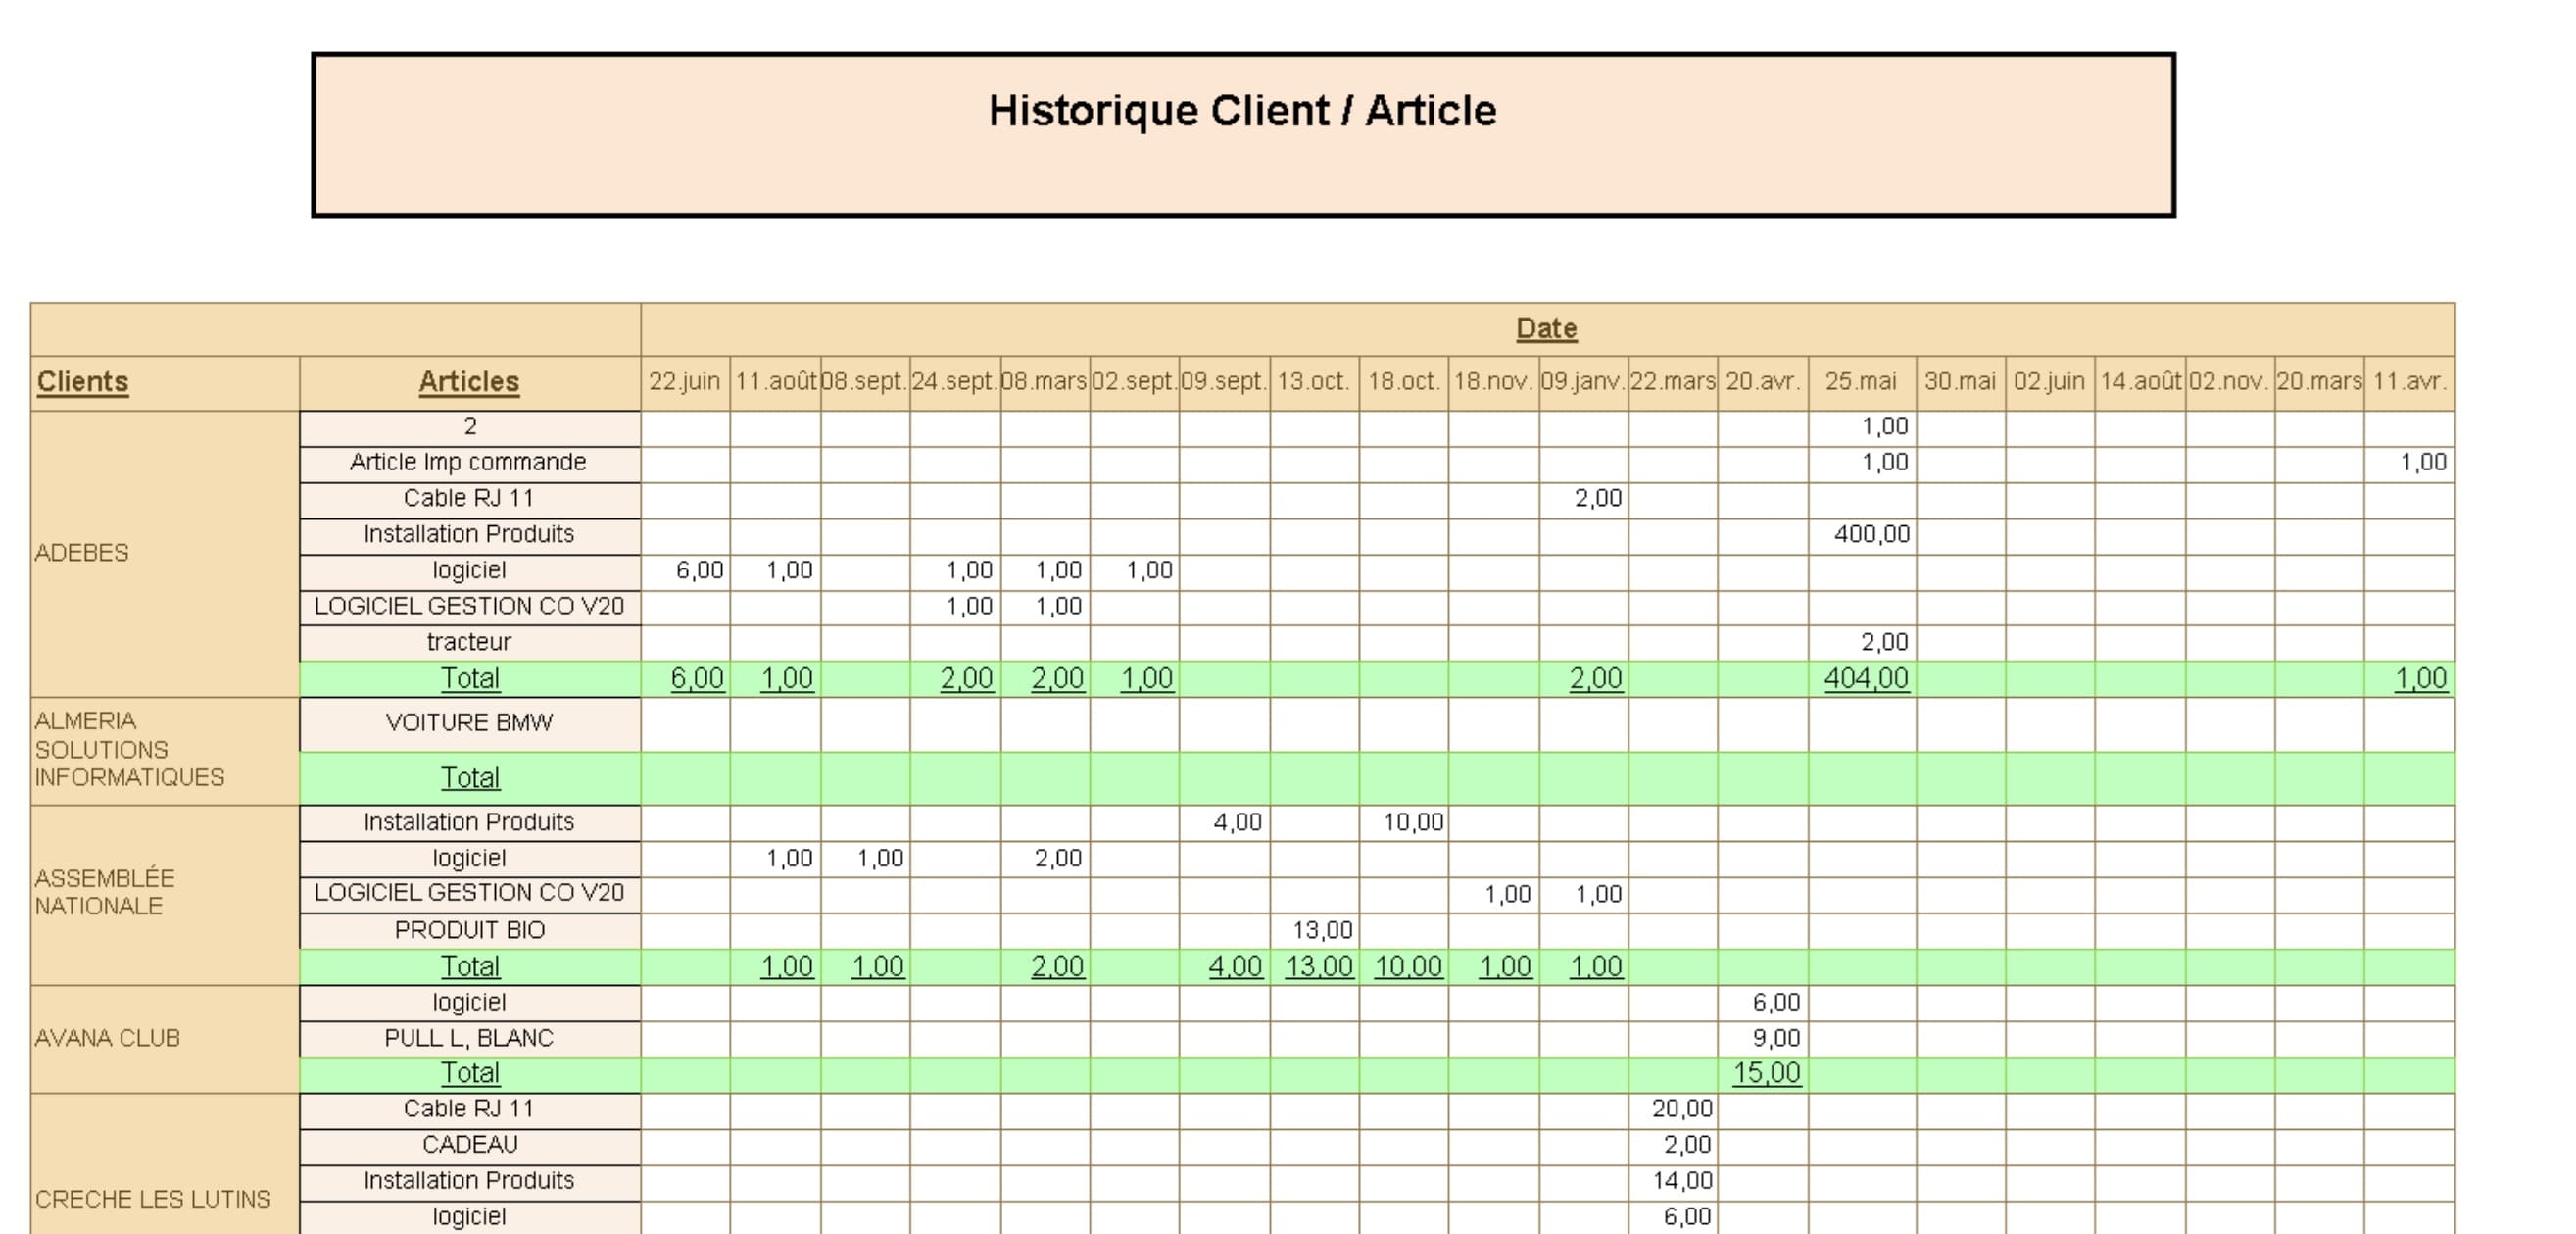Click the PULL L, BLANC article row

coord(470,1037)
